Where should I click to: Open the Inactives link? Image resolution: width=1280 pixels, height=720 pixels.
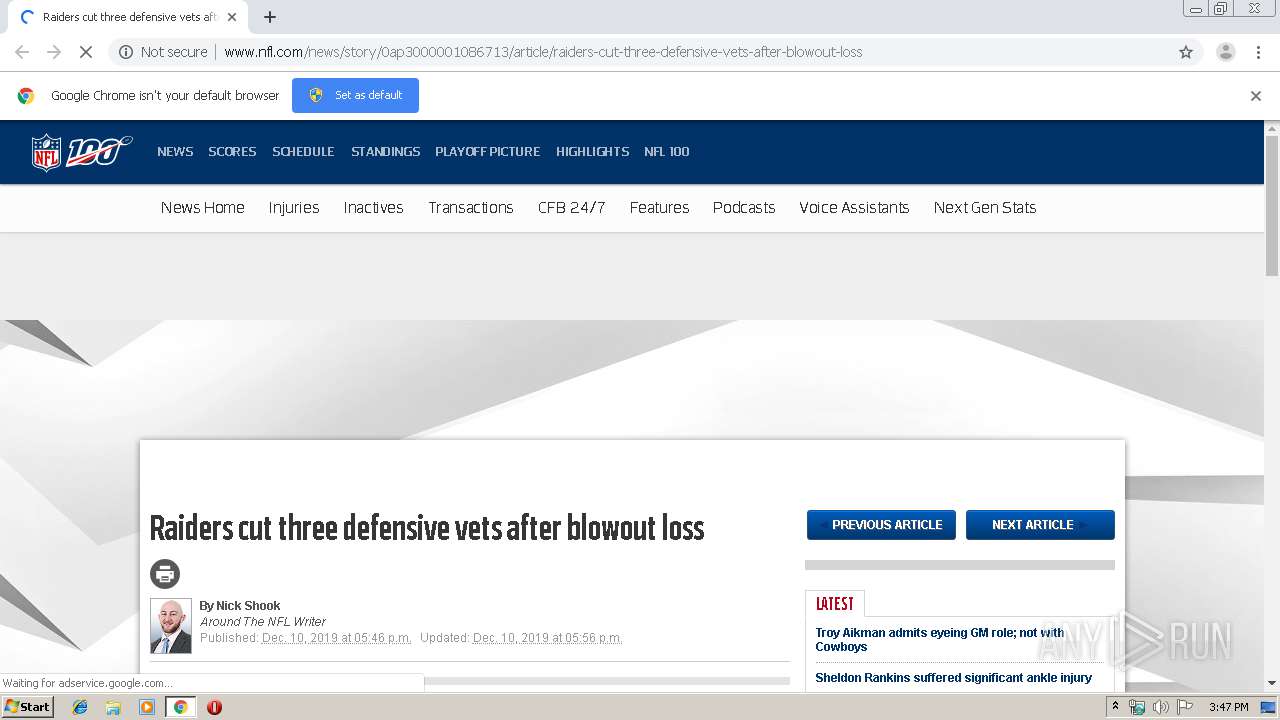point(373,208)
